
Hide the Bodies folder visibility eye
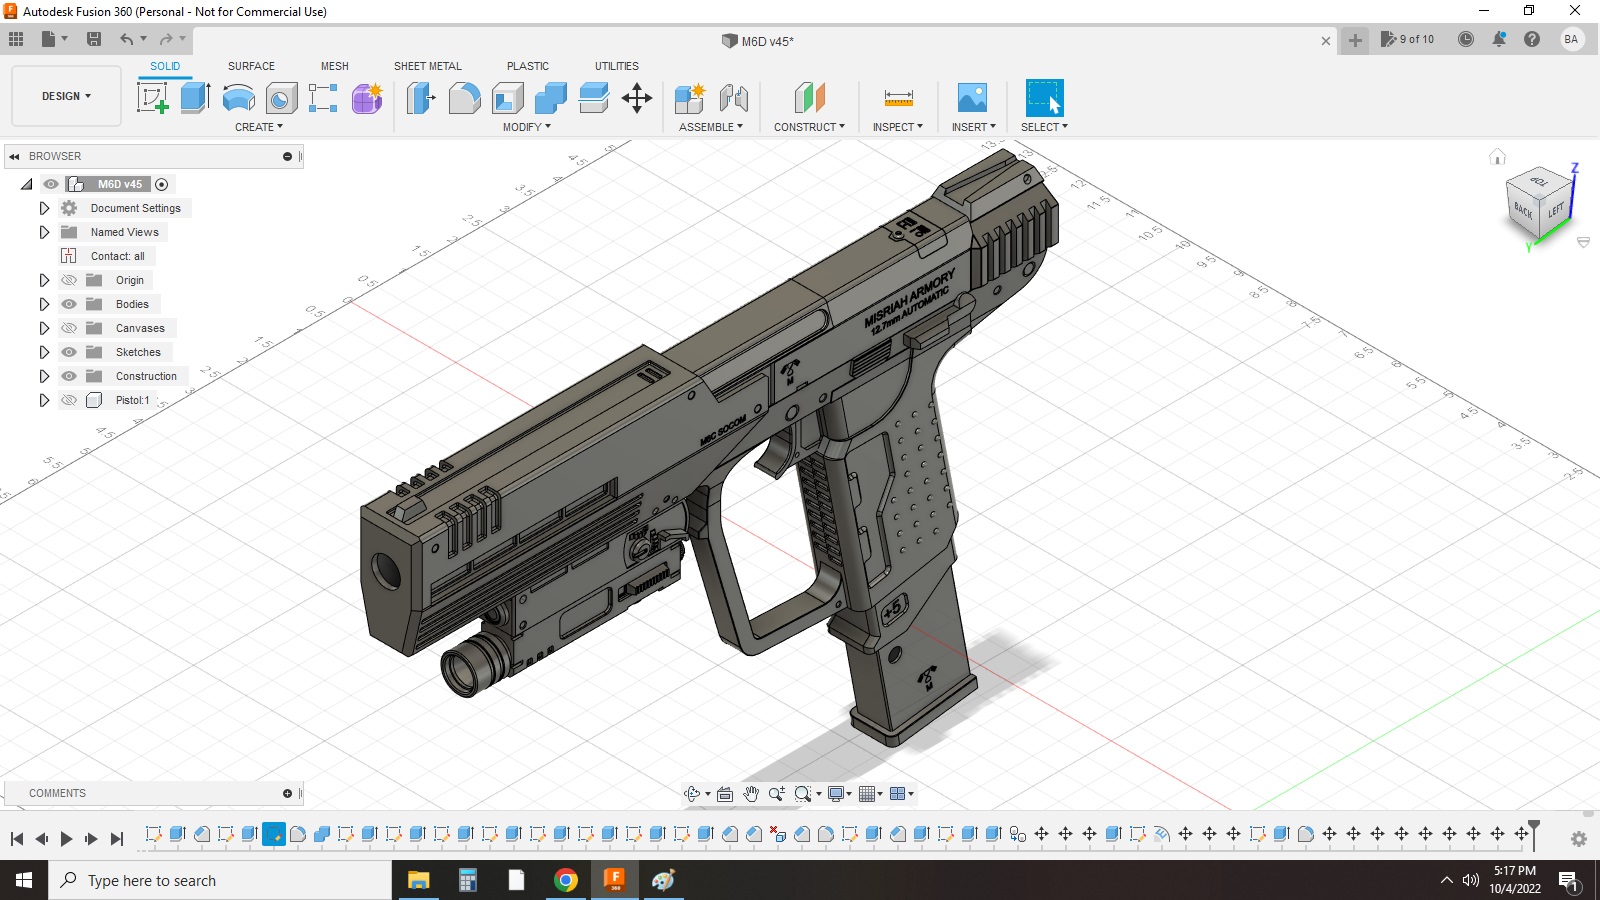[x=69, y=304]
